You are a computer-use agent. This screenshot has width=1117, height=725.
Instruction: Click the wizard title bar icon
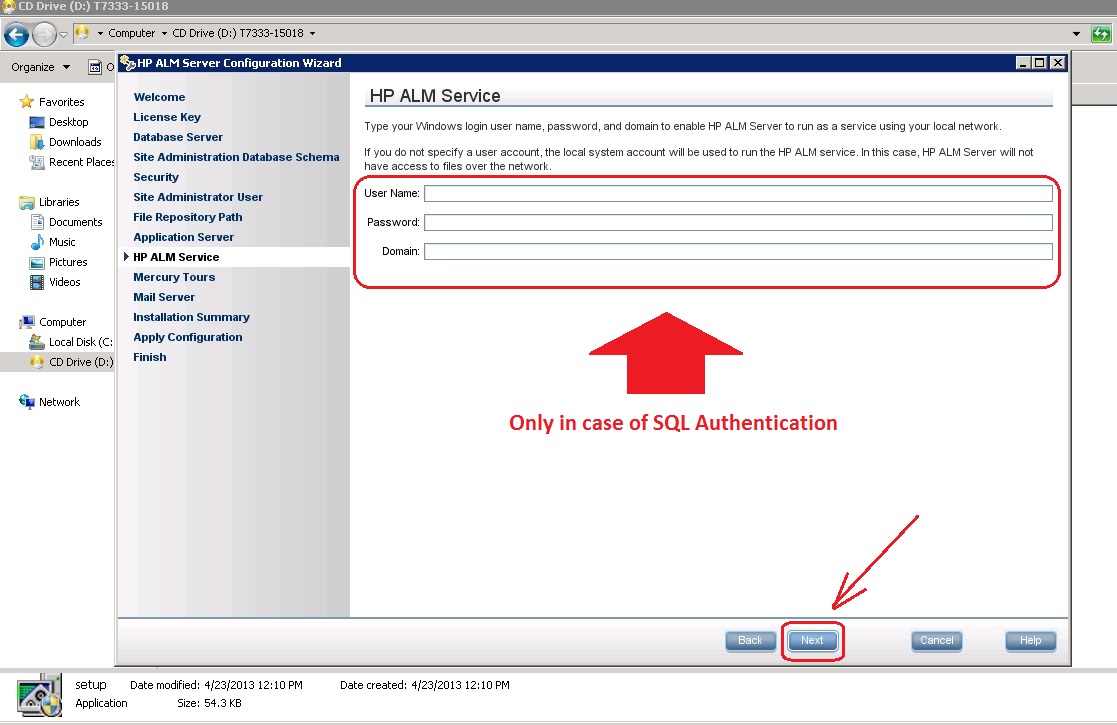128,63
